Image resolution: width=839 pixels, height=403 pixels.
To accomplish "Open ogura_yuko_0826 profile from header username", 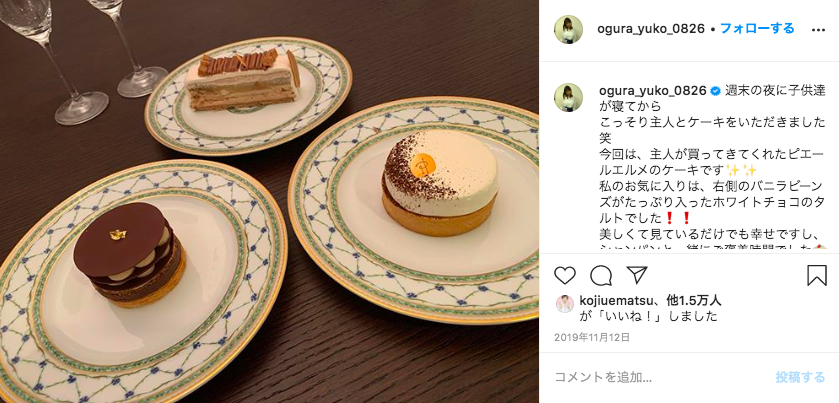I will (651, 29).
